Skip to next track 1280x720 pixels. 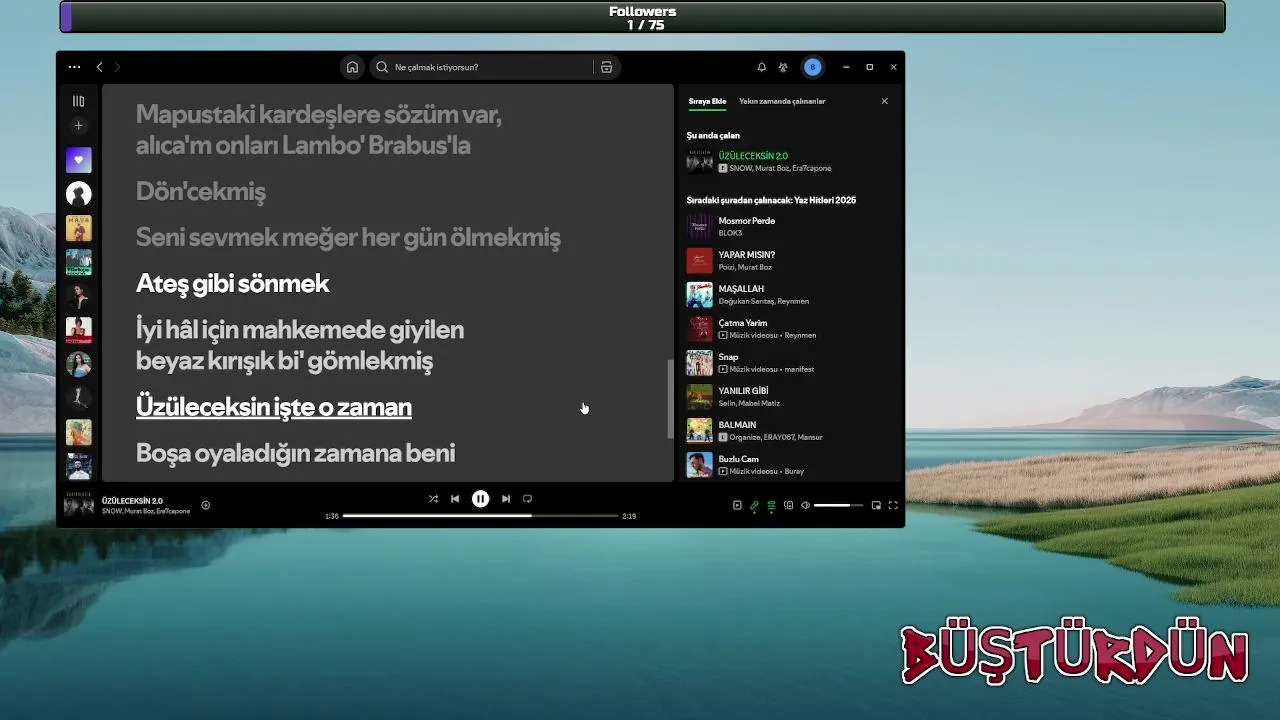click(x=506, y=499)
